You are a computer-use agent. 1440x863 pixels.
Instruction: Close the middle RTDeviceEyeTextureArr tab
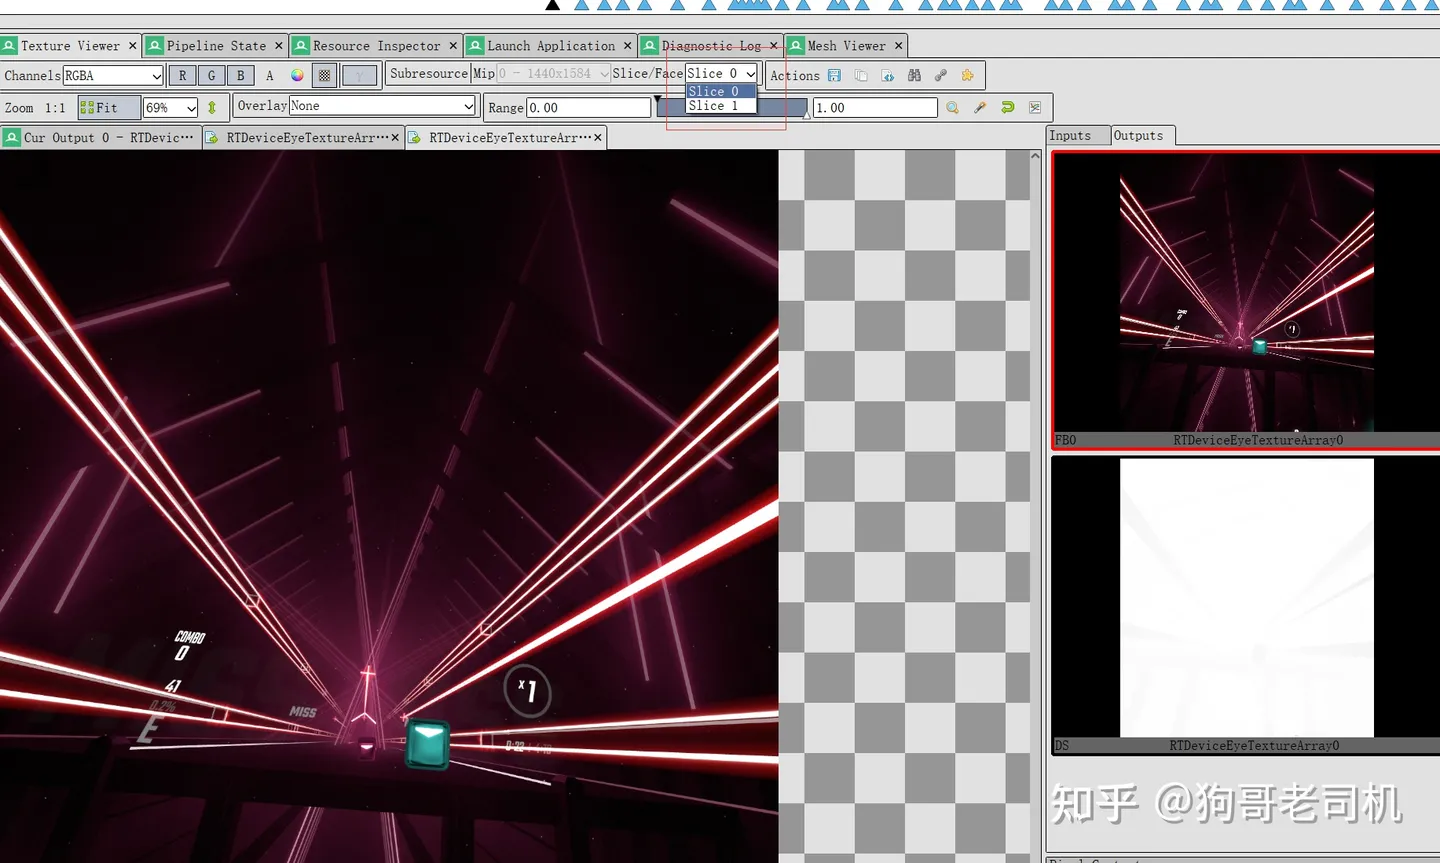pyautogui.click(x=395, y=138)
